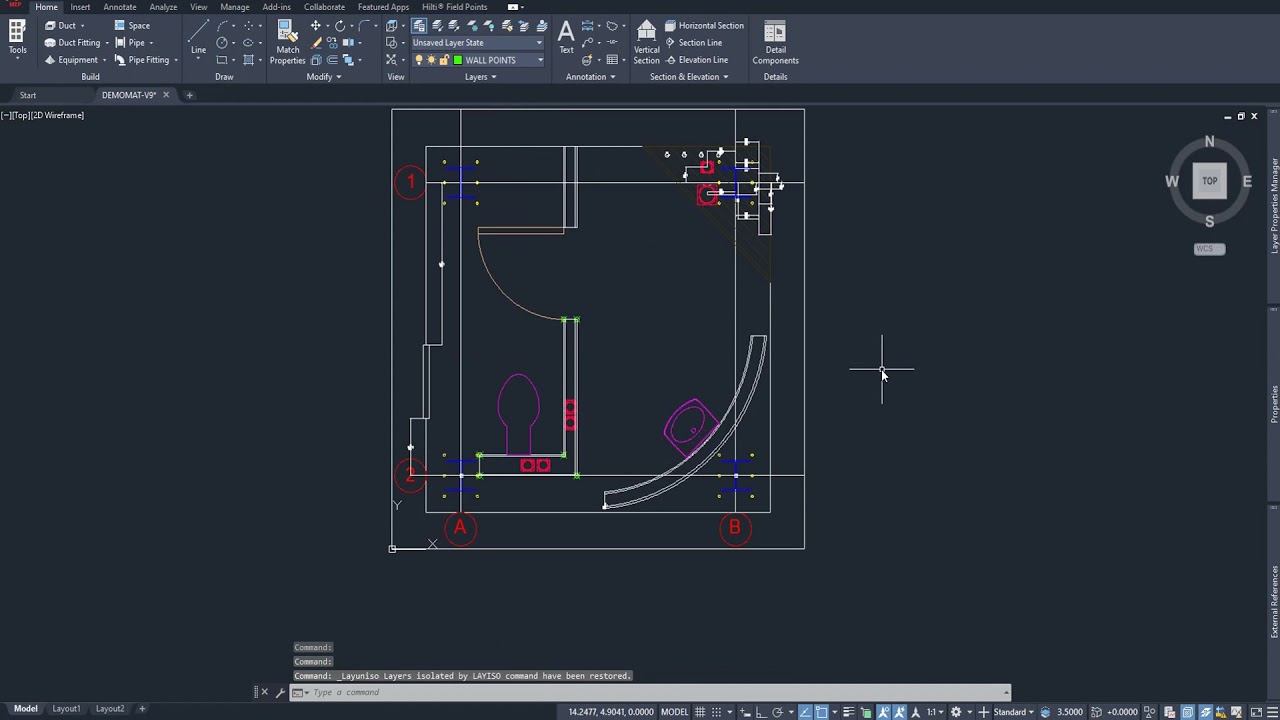This screenshot has width=1280, height=720.
Task: Toggle lineweight display in status bar
Action: coord(850,712)
